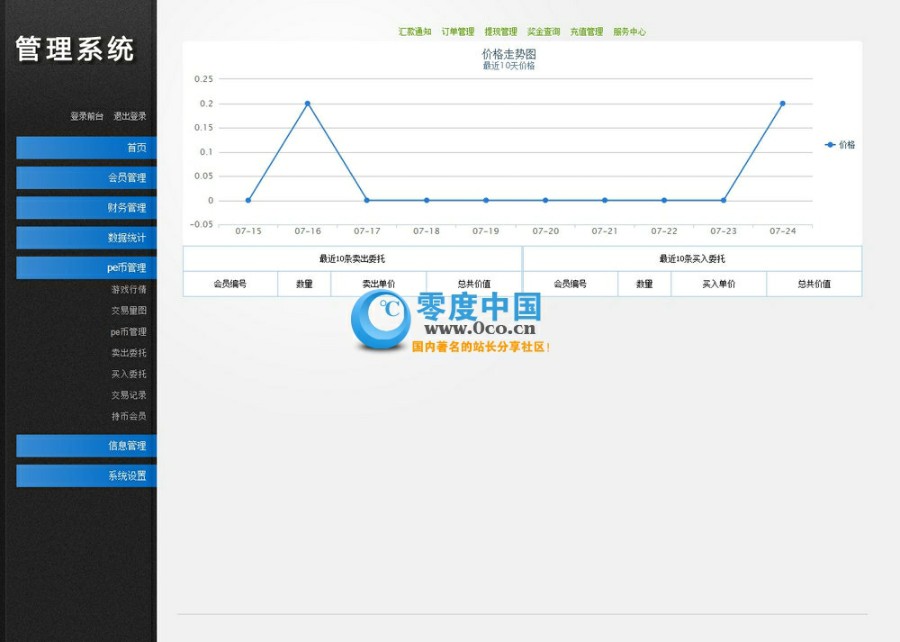
Task: Click the 登录前台 link
Action: pyautogui.click(x=87, y=116)
